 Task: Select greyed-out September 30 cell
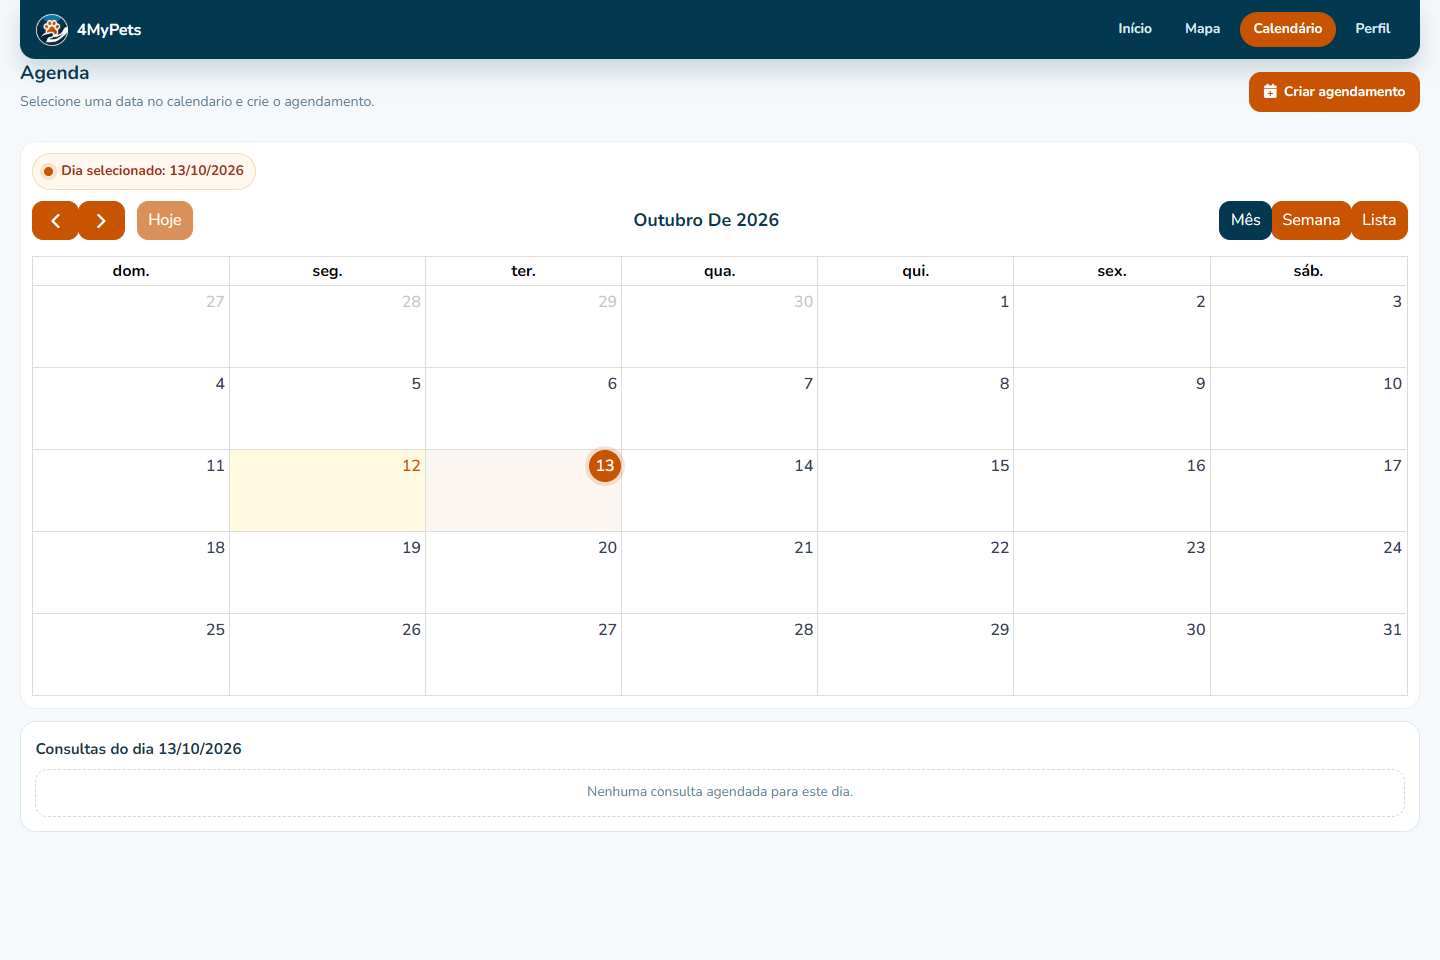[720, 327]
